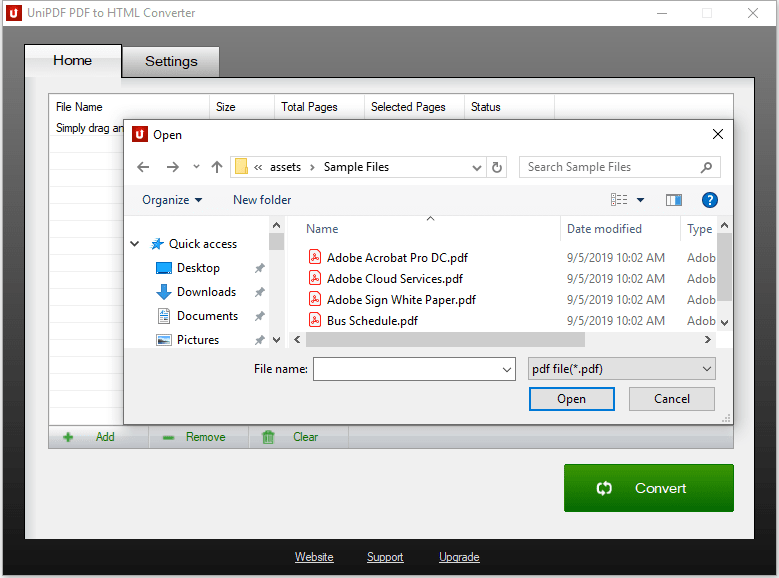Expand the File name dropdown arrow

click(x=507, y=369)
